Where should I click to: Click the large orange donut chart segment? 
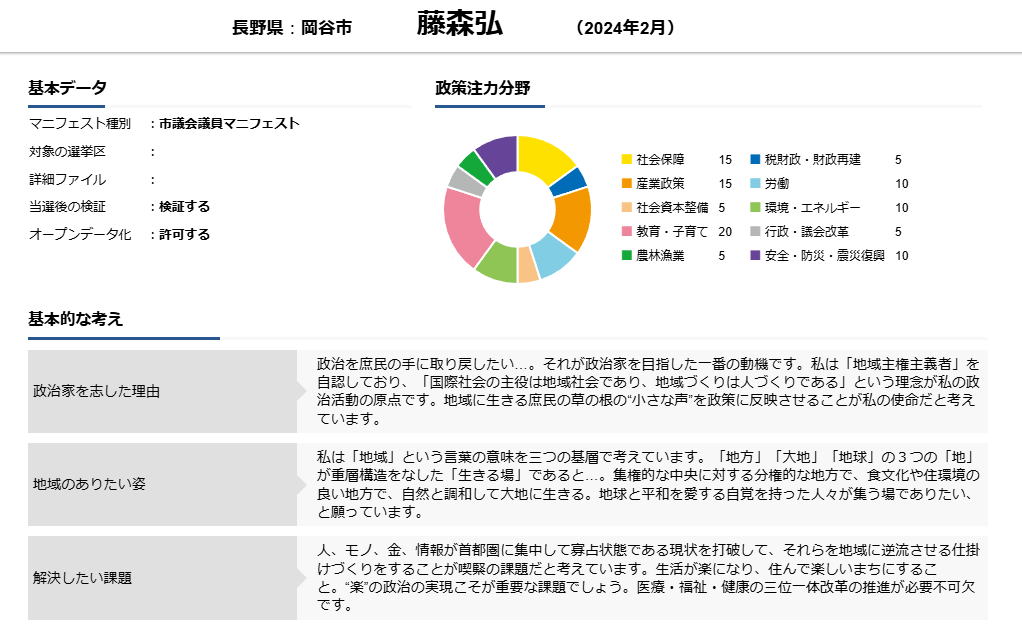point(573,218)
